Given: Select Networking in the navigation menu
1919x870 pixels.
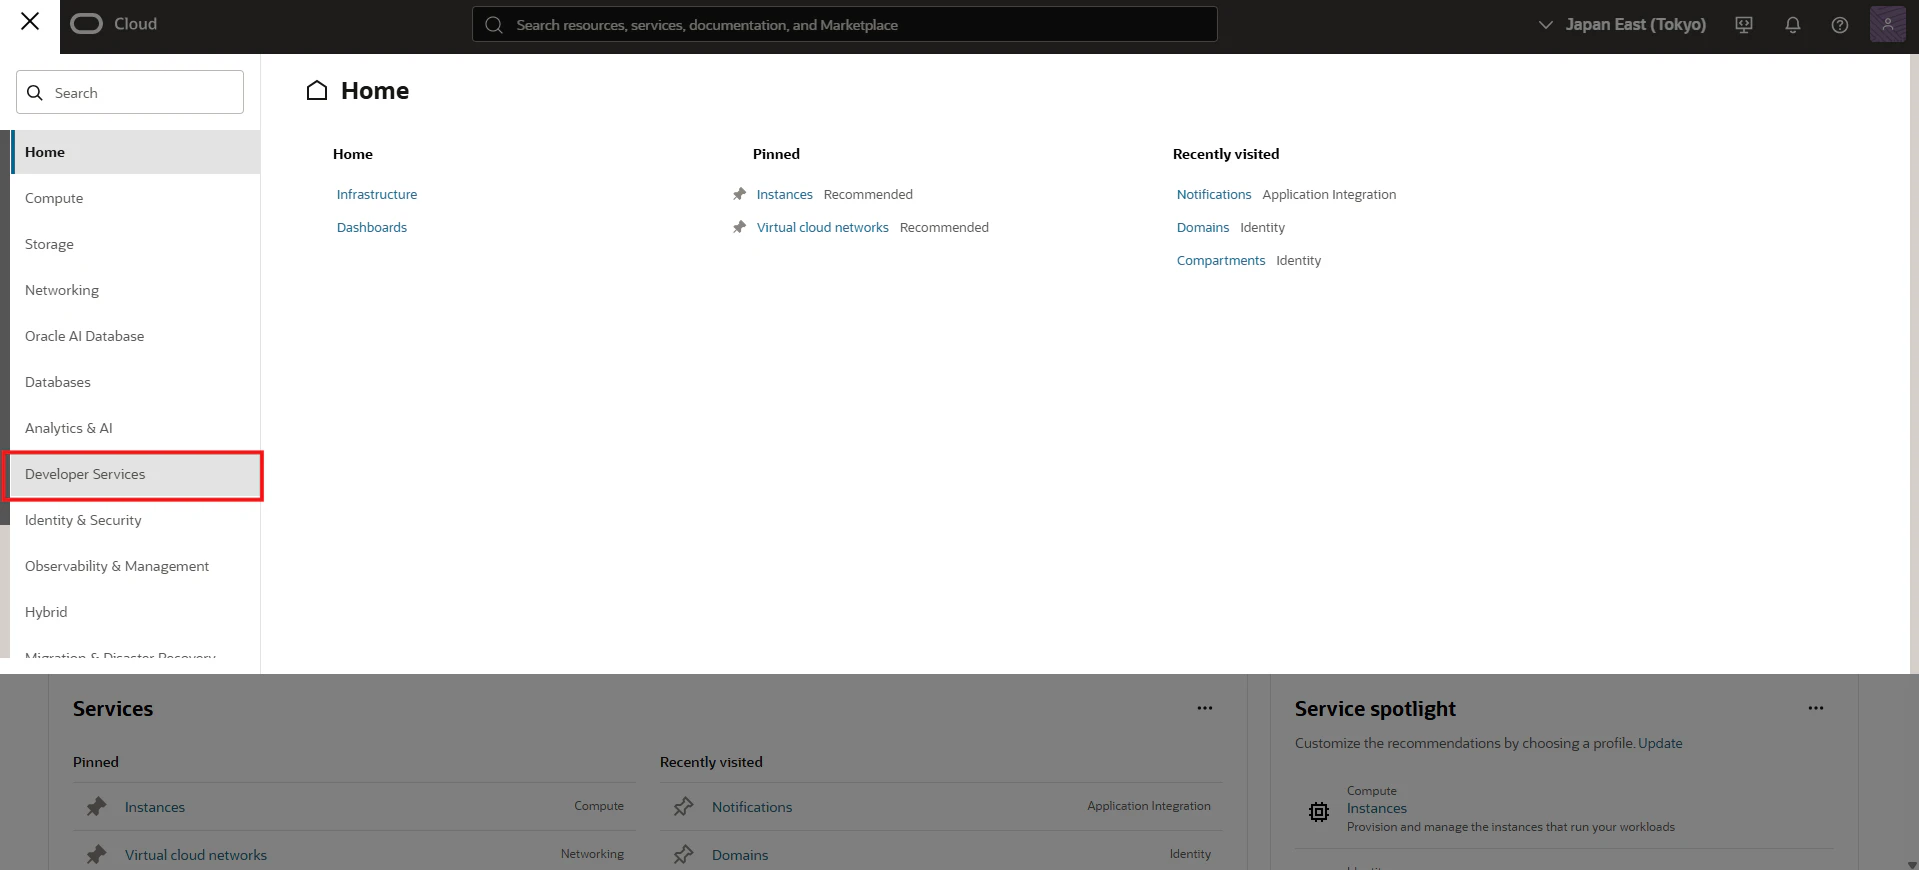Looking at the screenshot, I should pos(136,290).
